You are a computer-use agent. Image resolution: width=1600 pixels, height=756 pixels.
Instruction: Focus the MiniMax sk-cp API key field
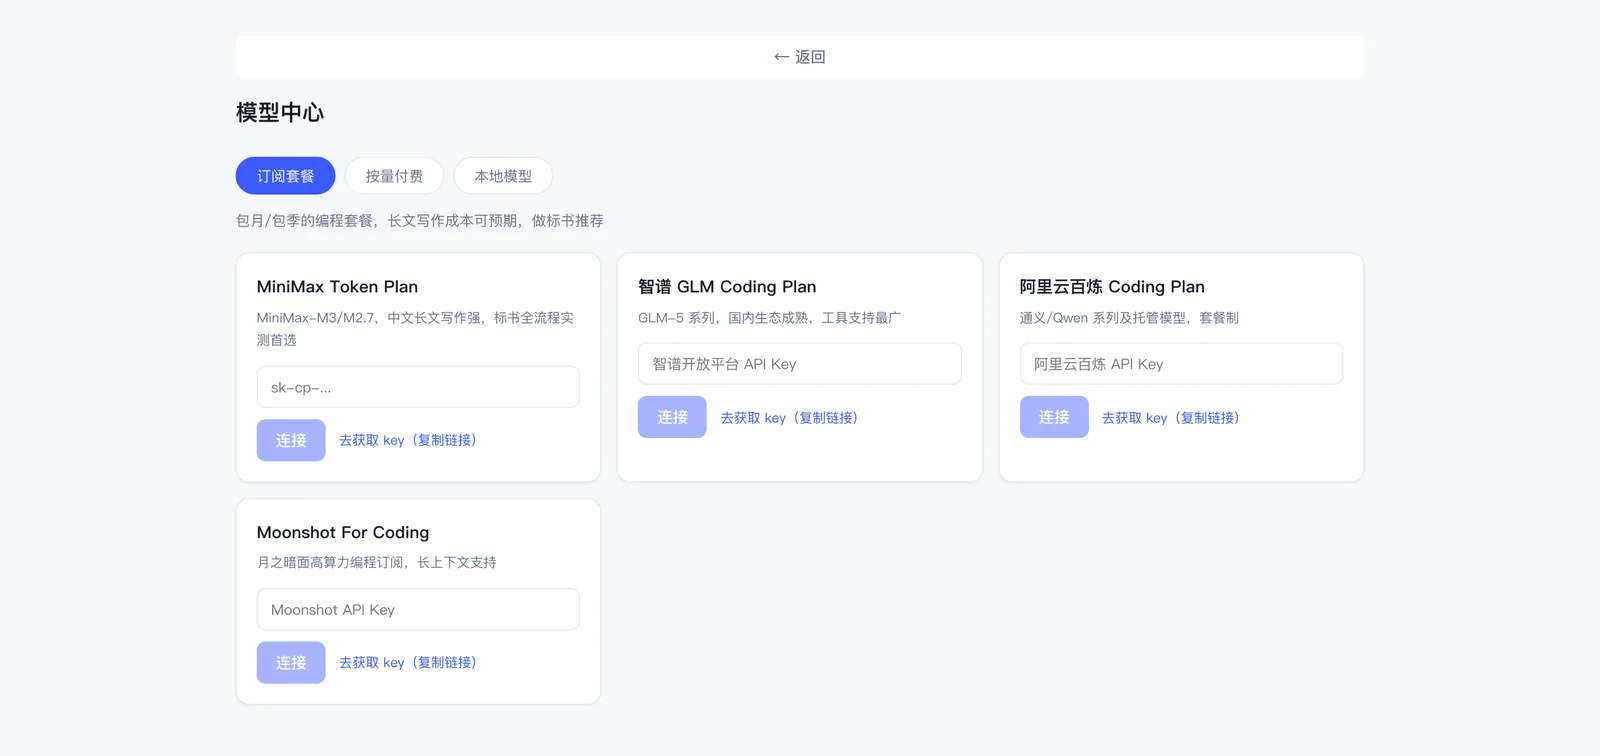pos(418,387)
